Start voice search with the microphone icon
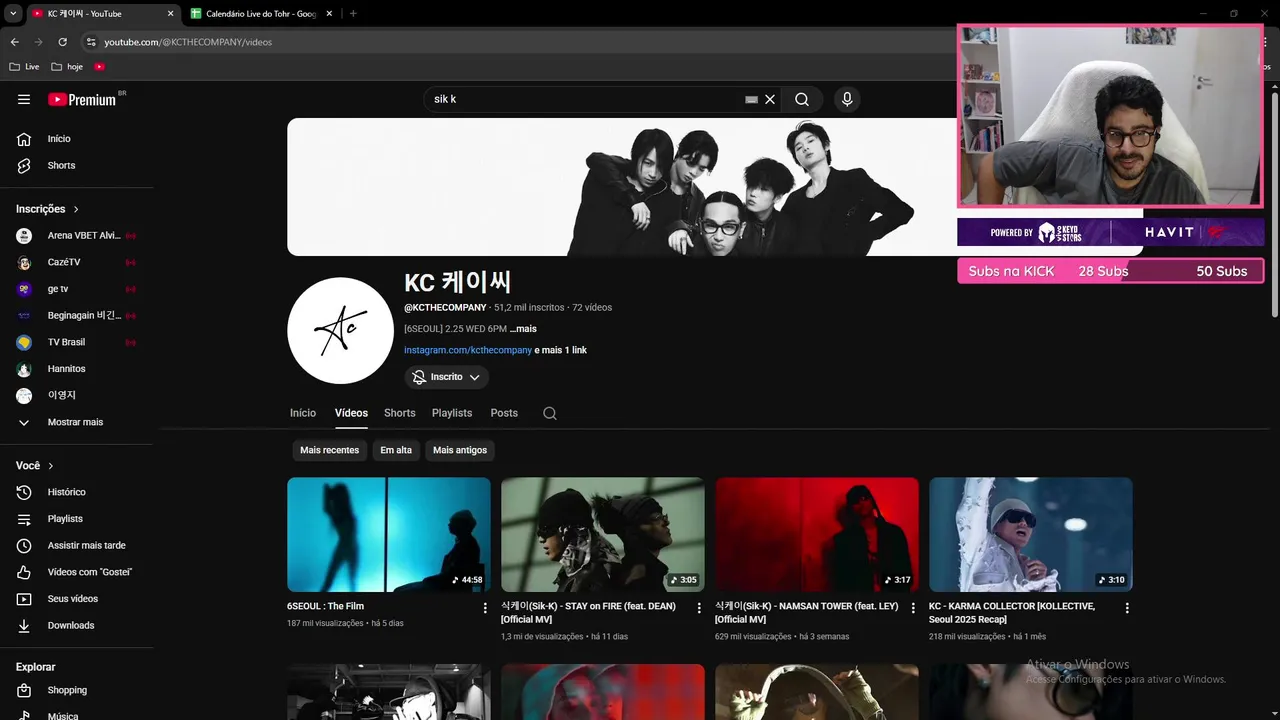Viewport: 1280px width, 720px height. pos(847,99)
